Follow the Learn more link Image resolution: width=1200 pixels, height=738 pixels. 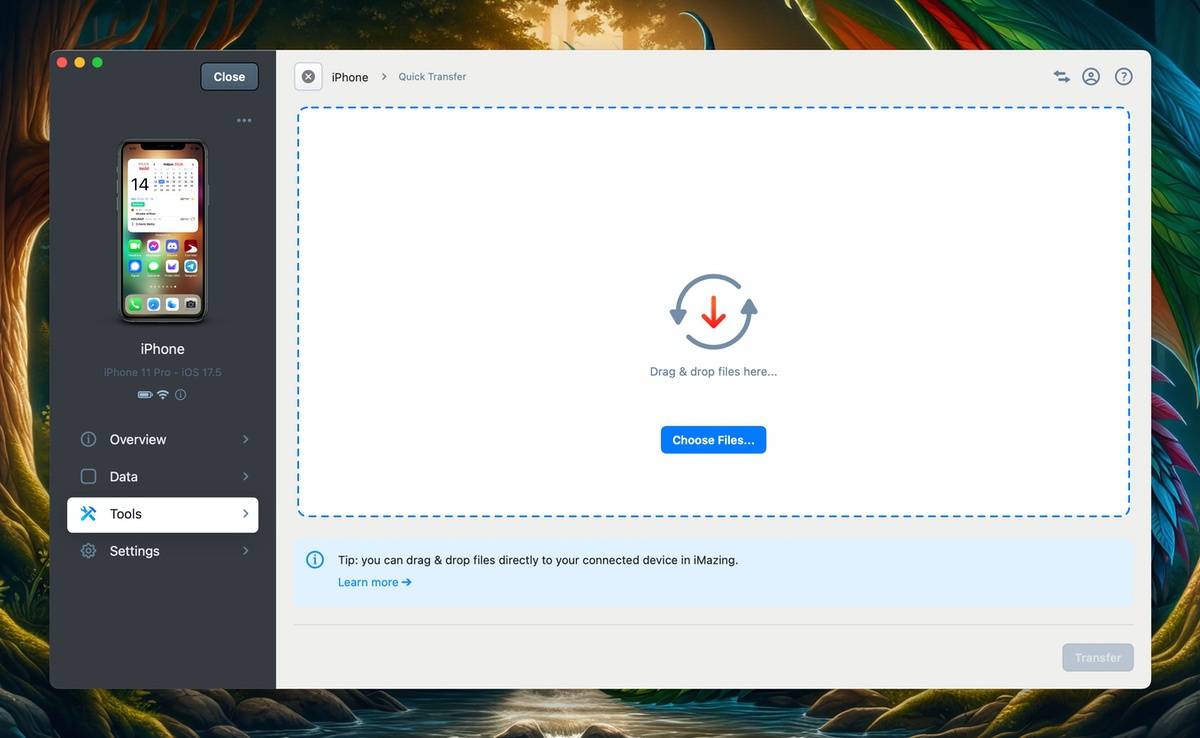374,582
